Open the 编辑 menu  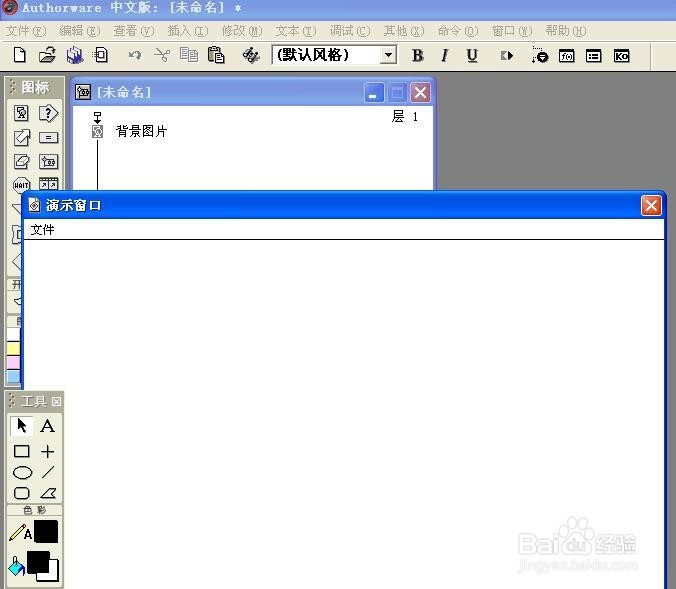click(80, 31)
